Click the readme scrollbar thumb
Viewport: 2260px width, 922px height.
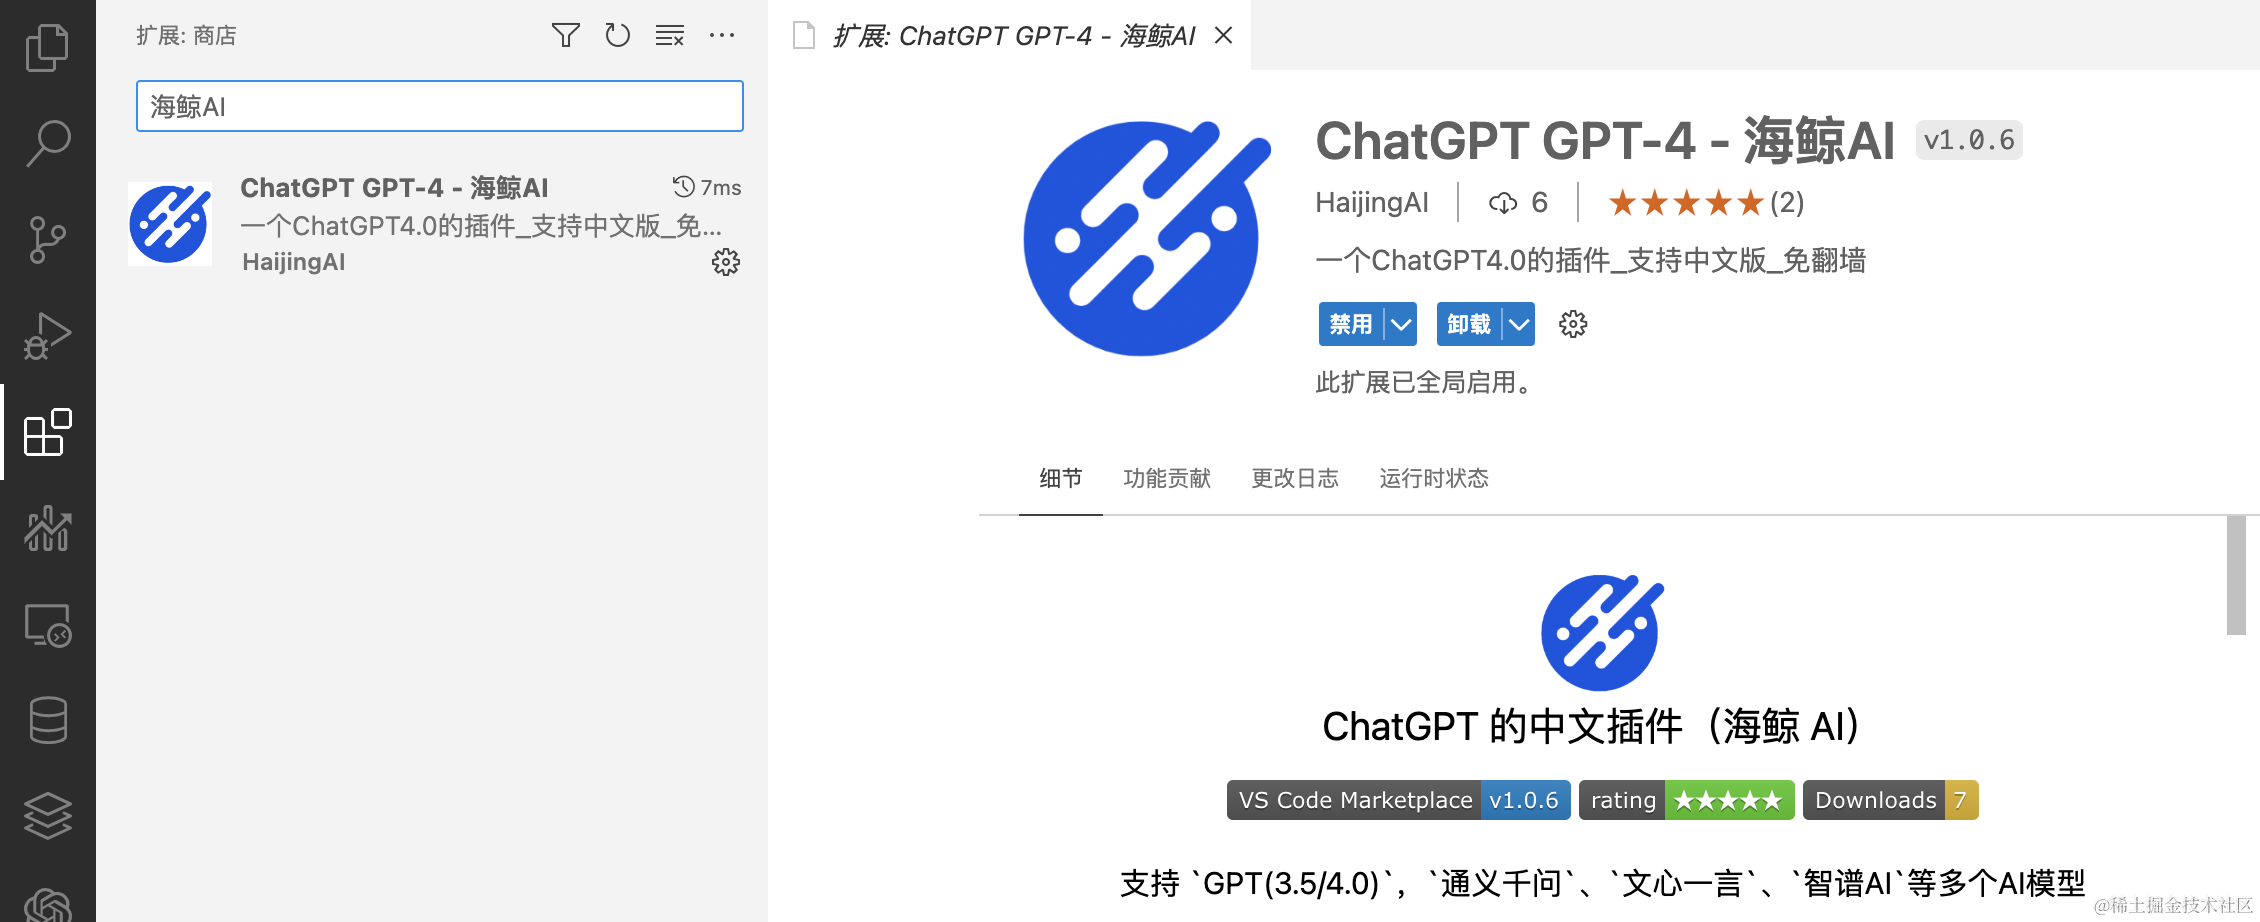(x=2236, y=575)
